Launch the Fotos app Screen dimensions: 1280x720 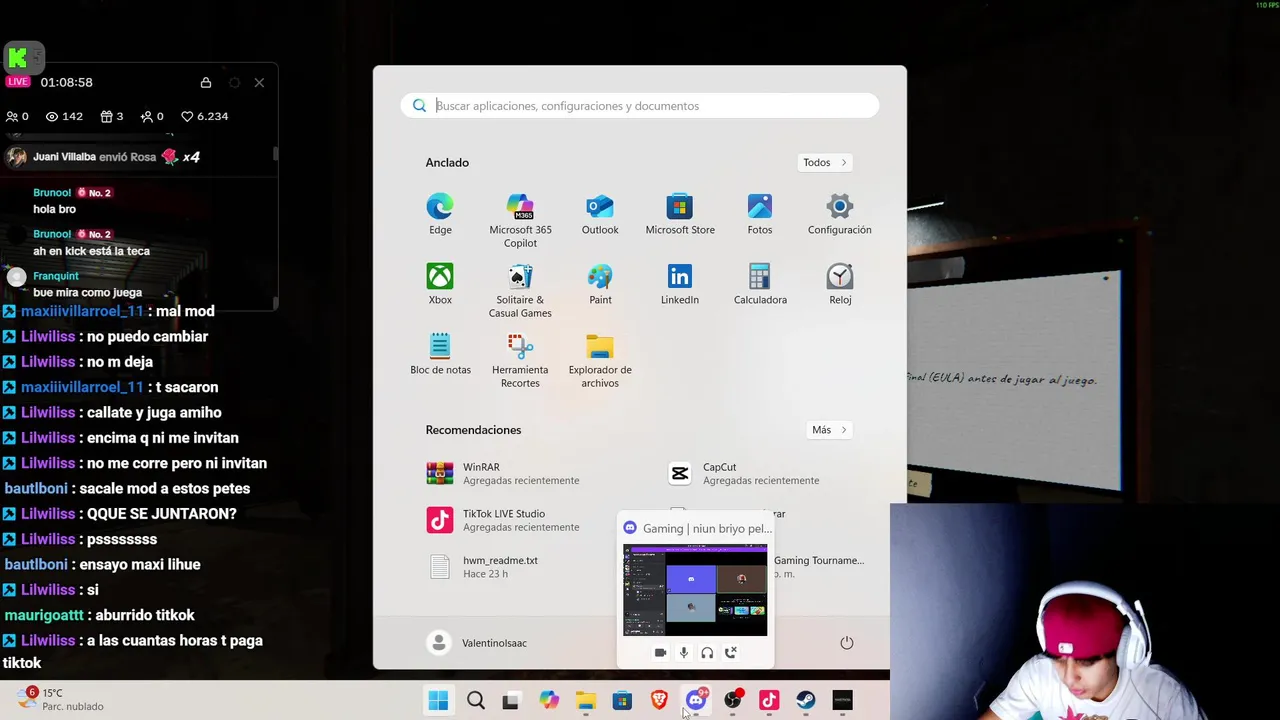point(760,215)
